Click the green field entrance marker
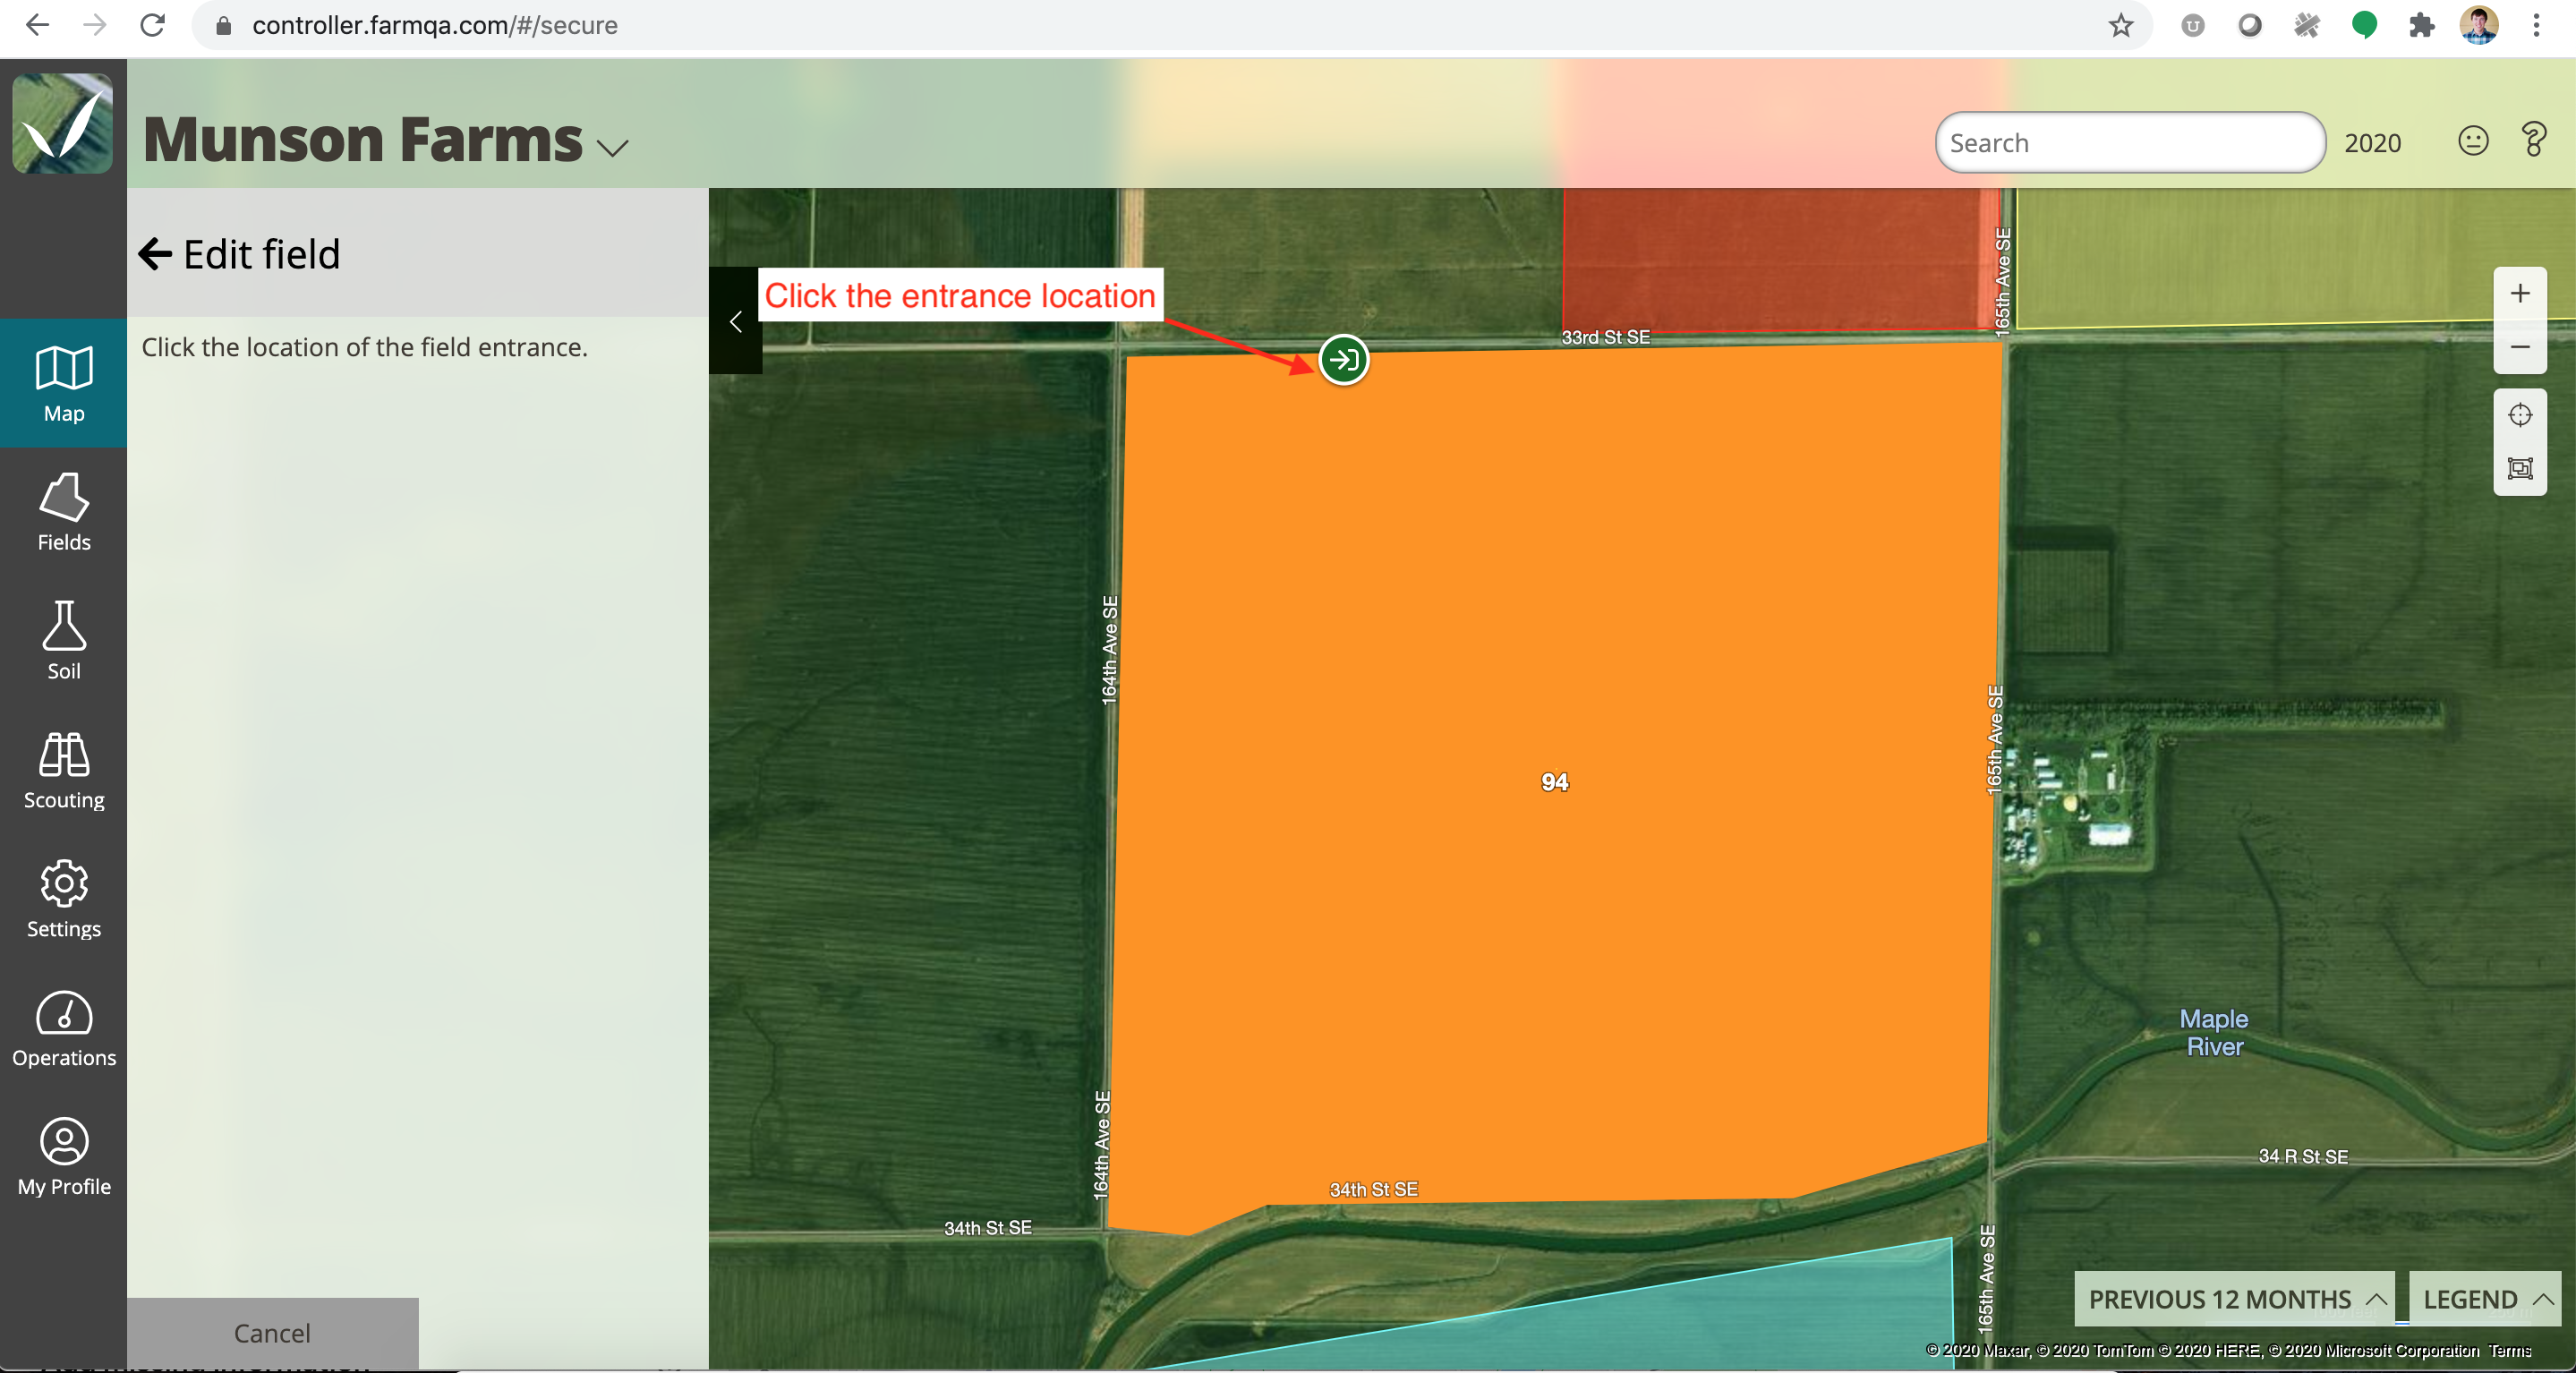 1344,359
